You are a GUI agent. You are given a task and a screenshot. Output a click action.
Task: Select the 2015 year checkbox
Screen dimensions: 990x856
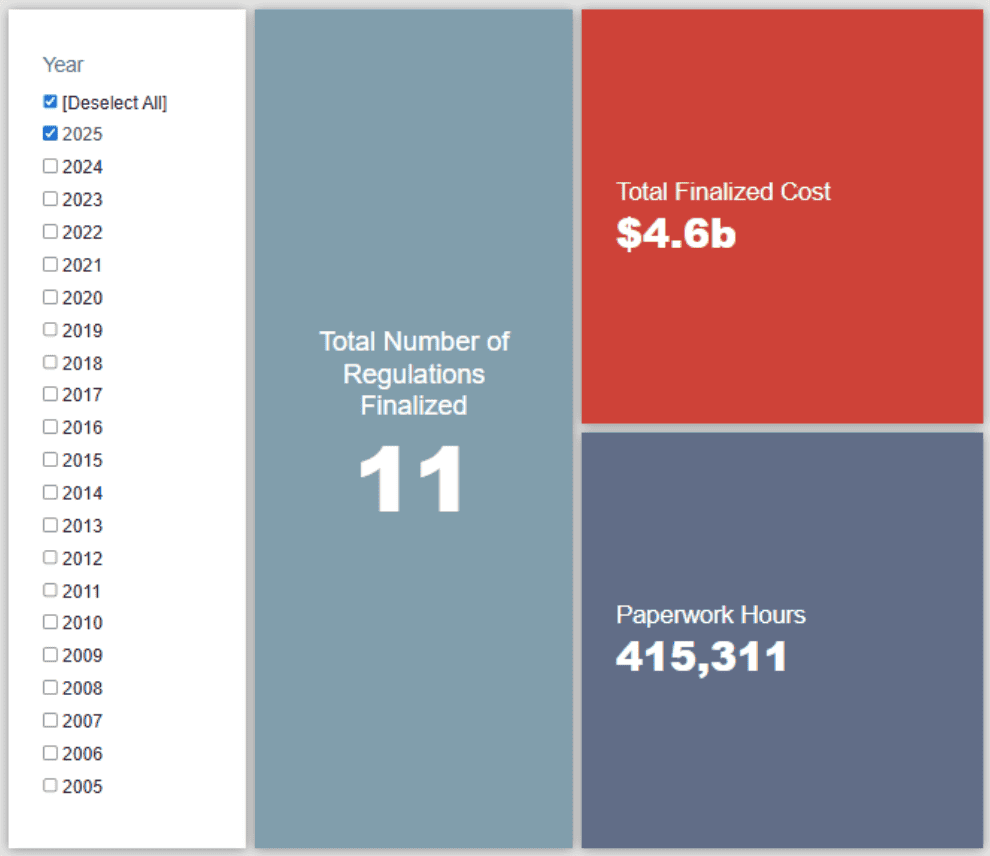50,460
